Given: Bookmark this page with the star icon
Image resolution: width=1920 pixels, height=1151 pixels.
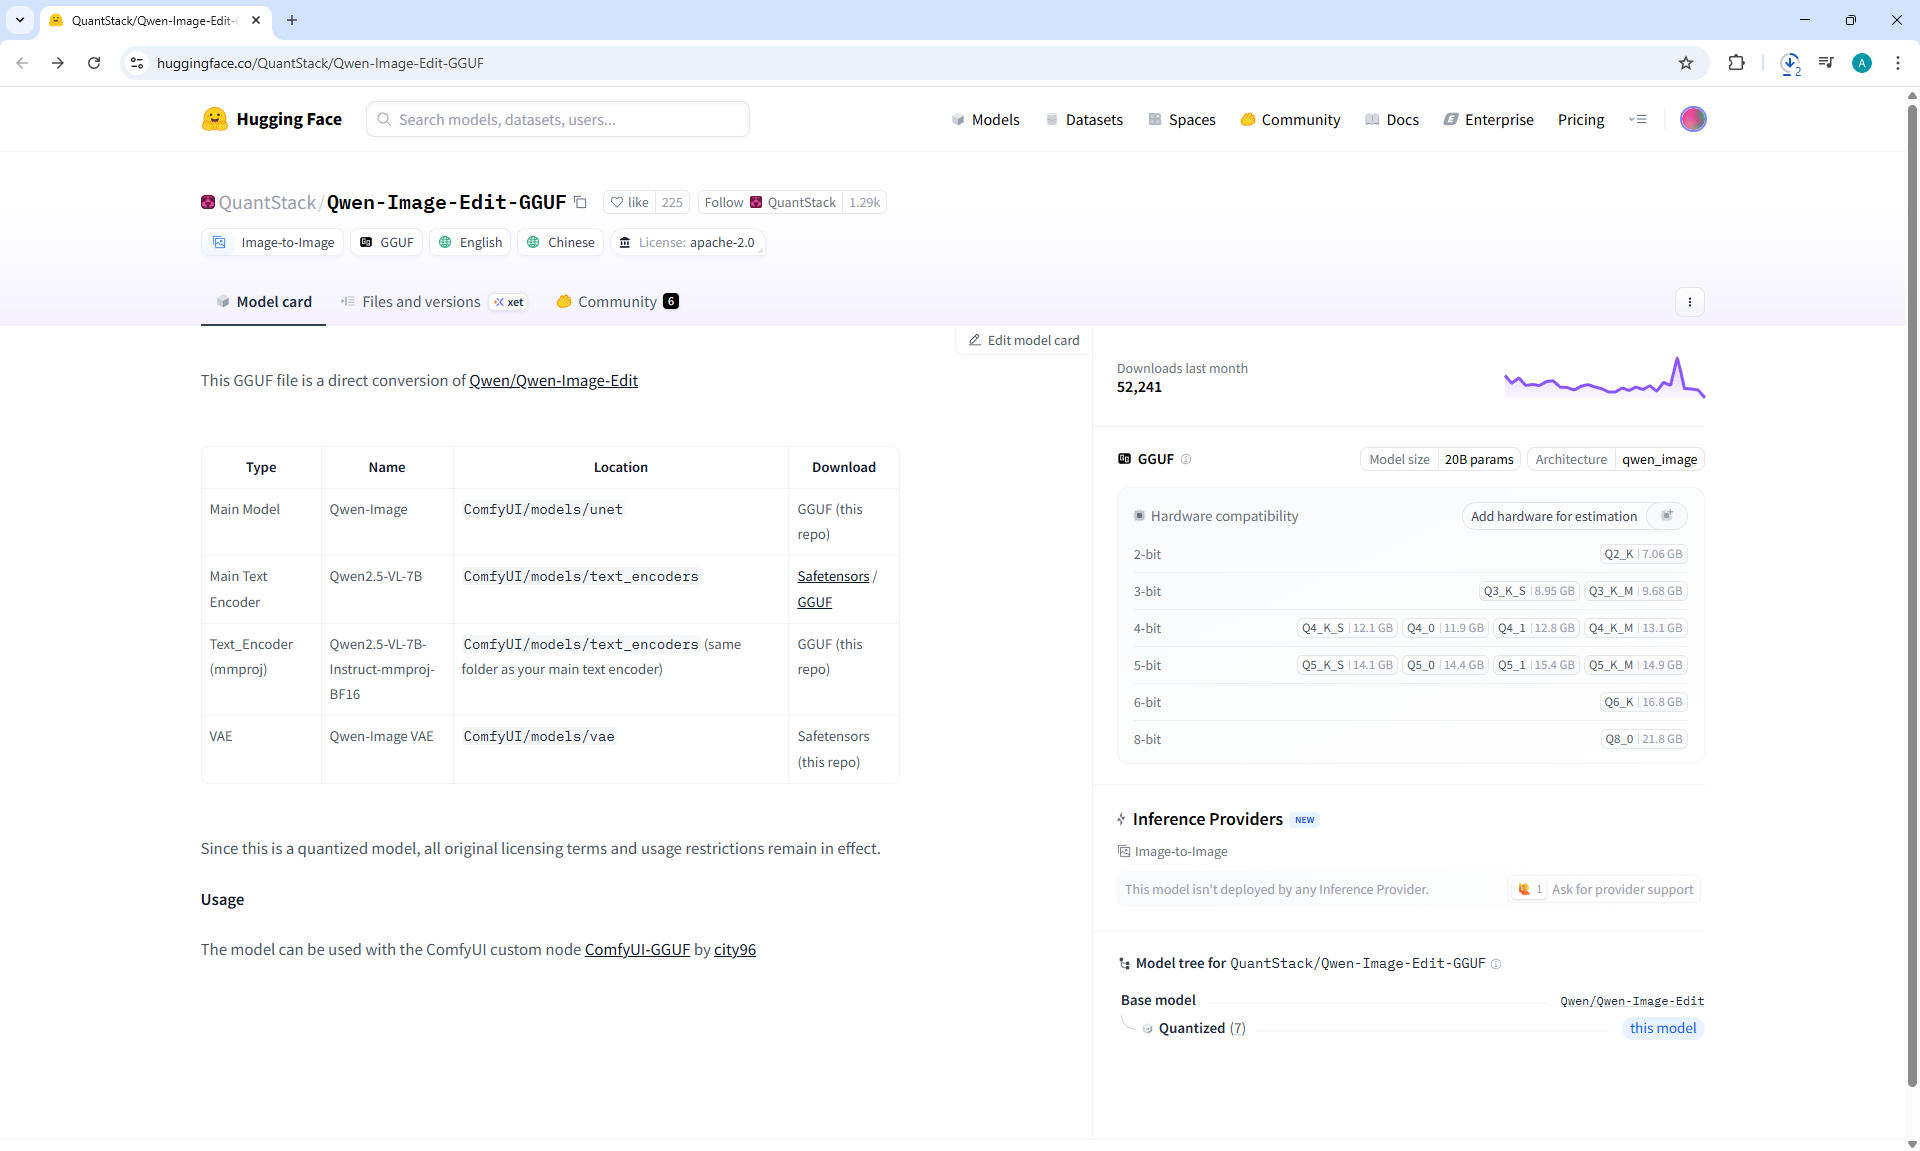Looking at the screenshot, I should click(x=1686, y=63).
